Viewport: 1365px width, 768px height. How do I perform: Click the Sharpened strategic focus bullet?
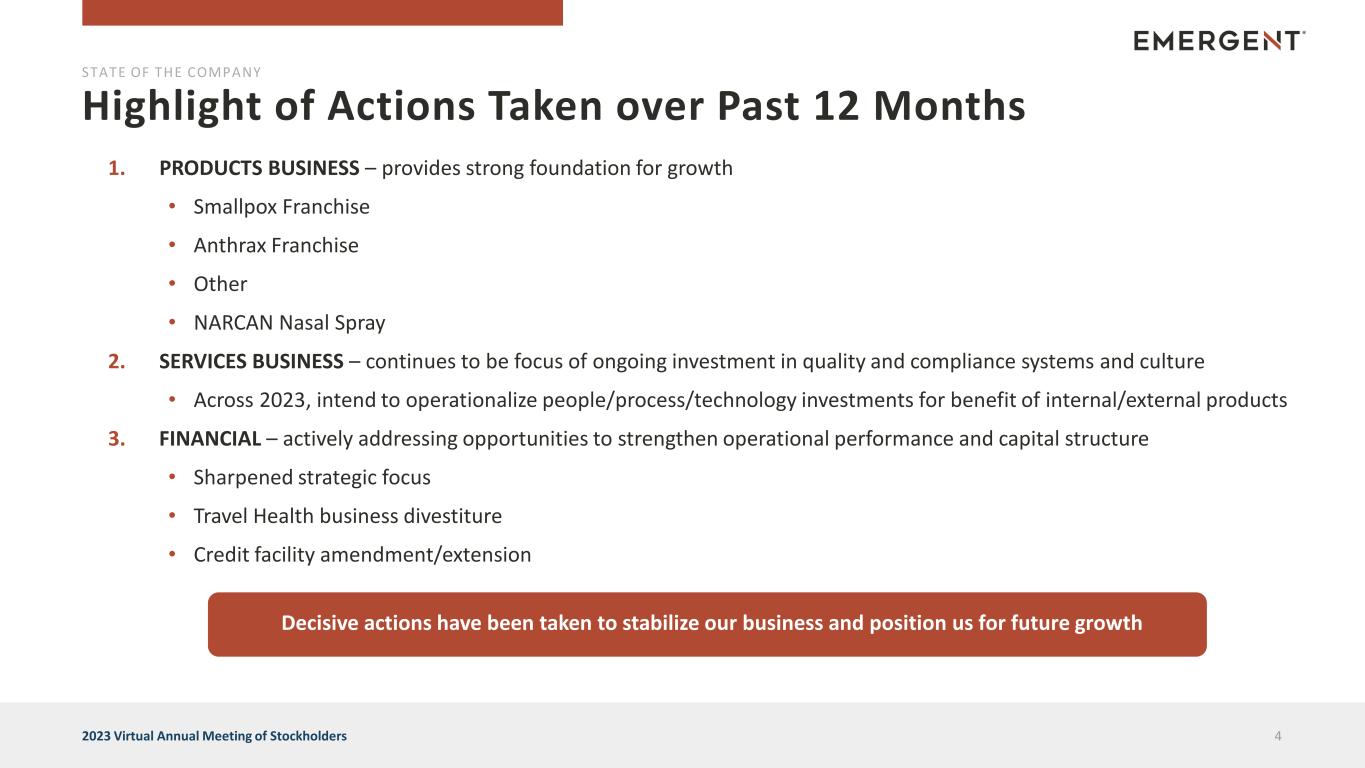click(x=312, y=477)
